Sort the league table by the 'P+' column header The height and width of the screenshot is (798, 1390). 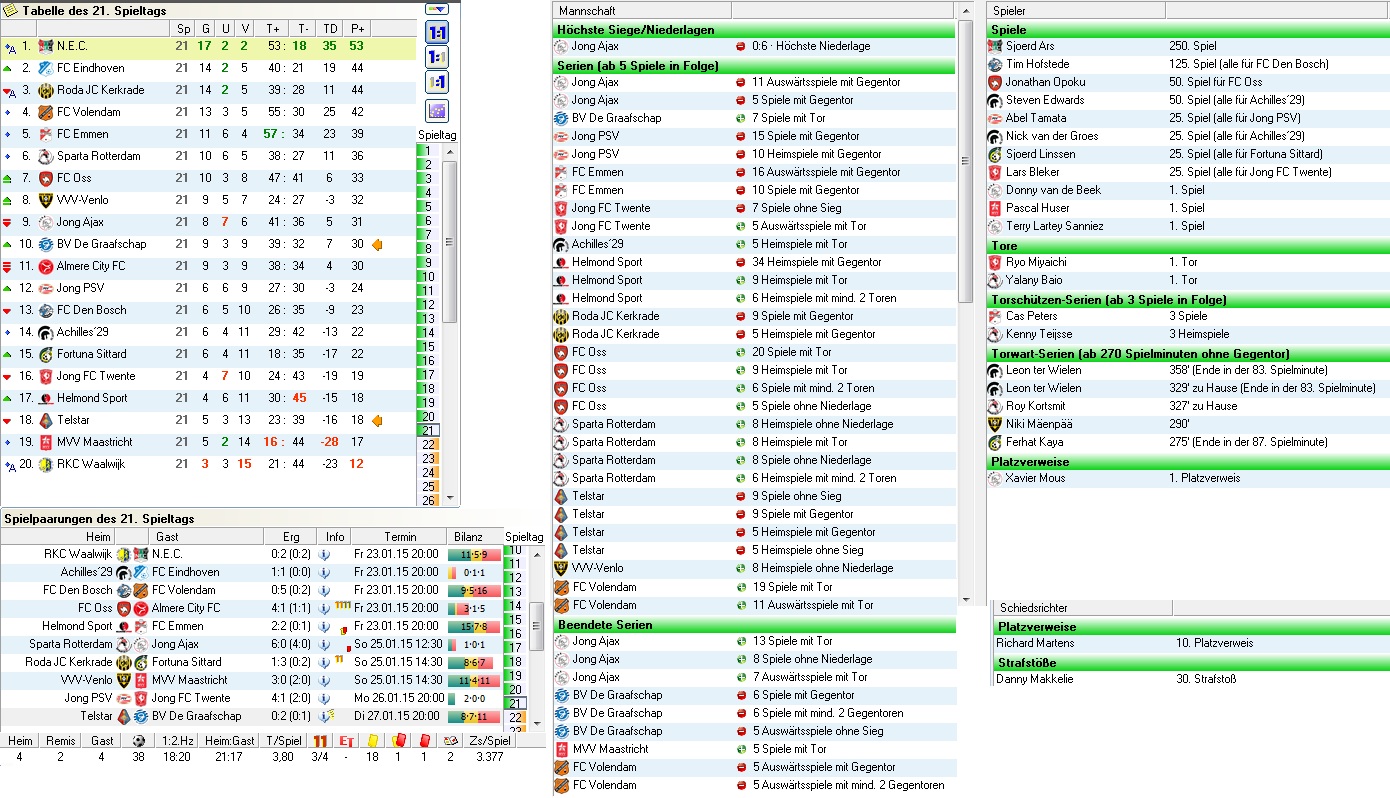click(357, 29)
